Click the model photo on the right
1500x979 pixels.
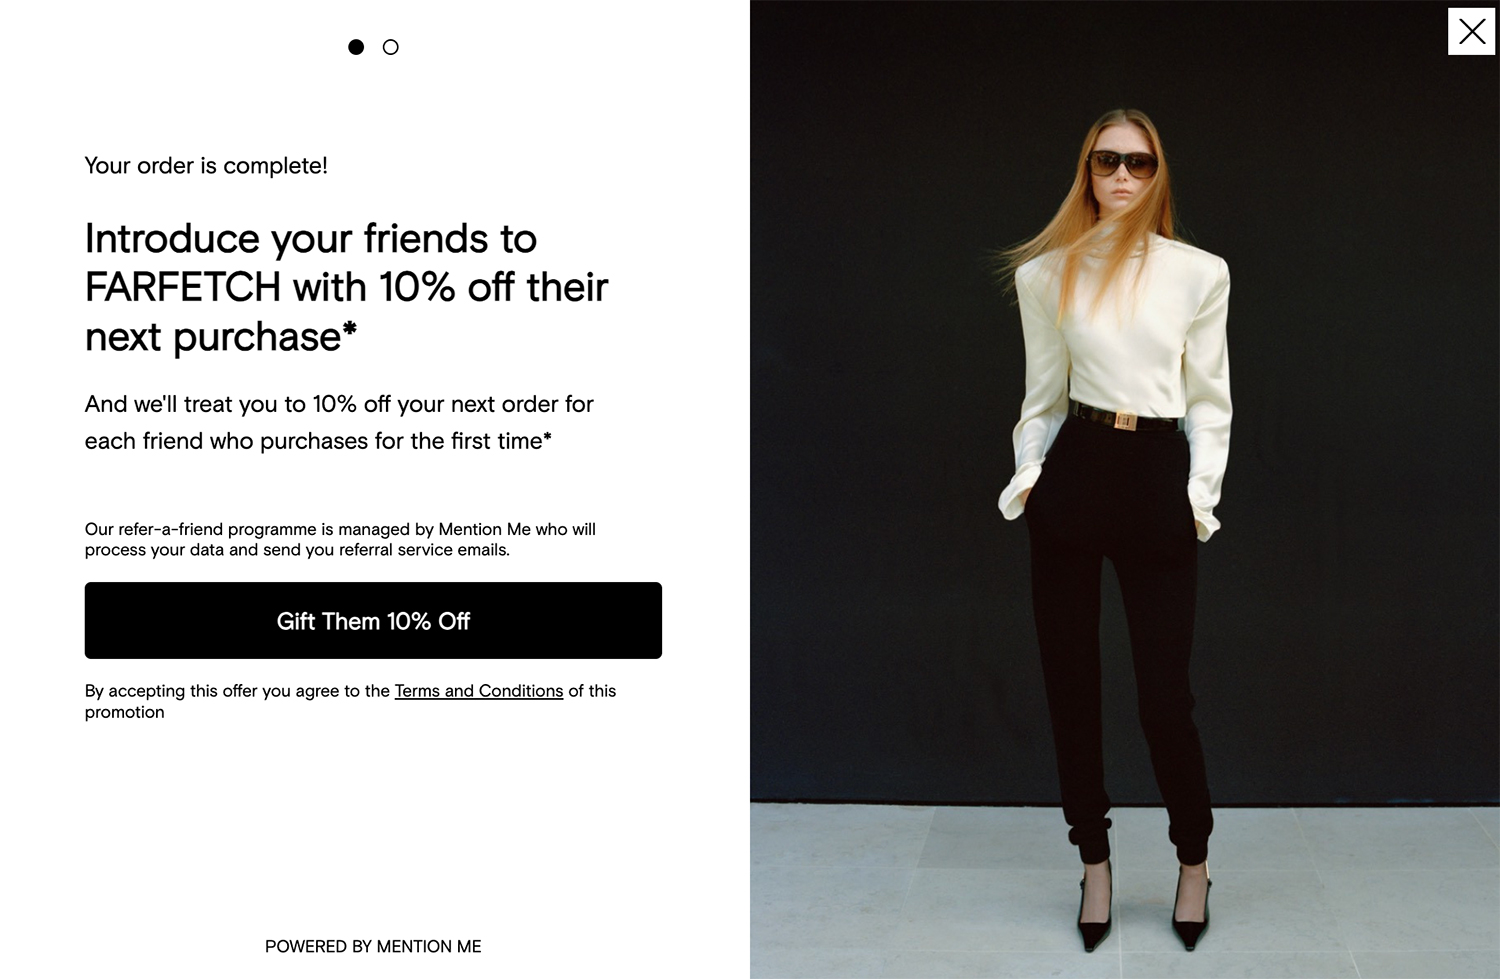1125,489
